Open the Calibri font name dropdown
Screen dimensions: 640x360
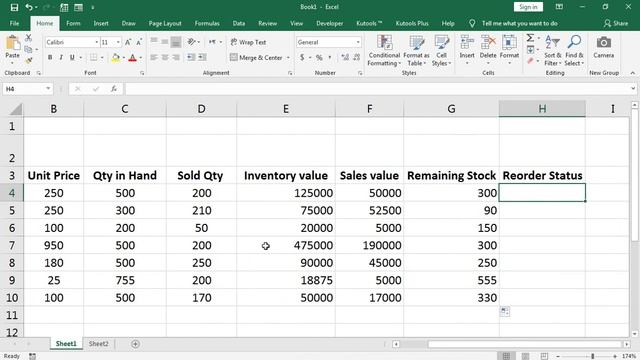pyautogui.click(x=97, y=42)
